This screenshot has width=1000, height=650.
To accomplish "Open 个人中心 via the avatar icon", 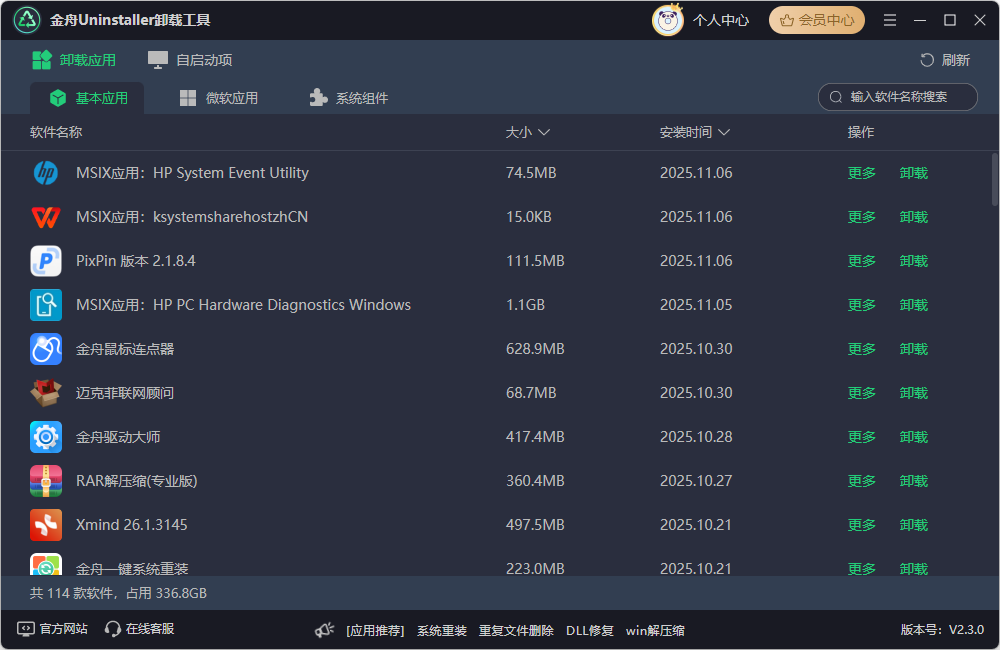I will pos(666,19).
